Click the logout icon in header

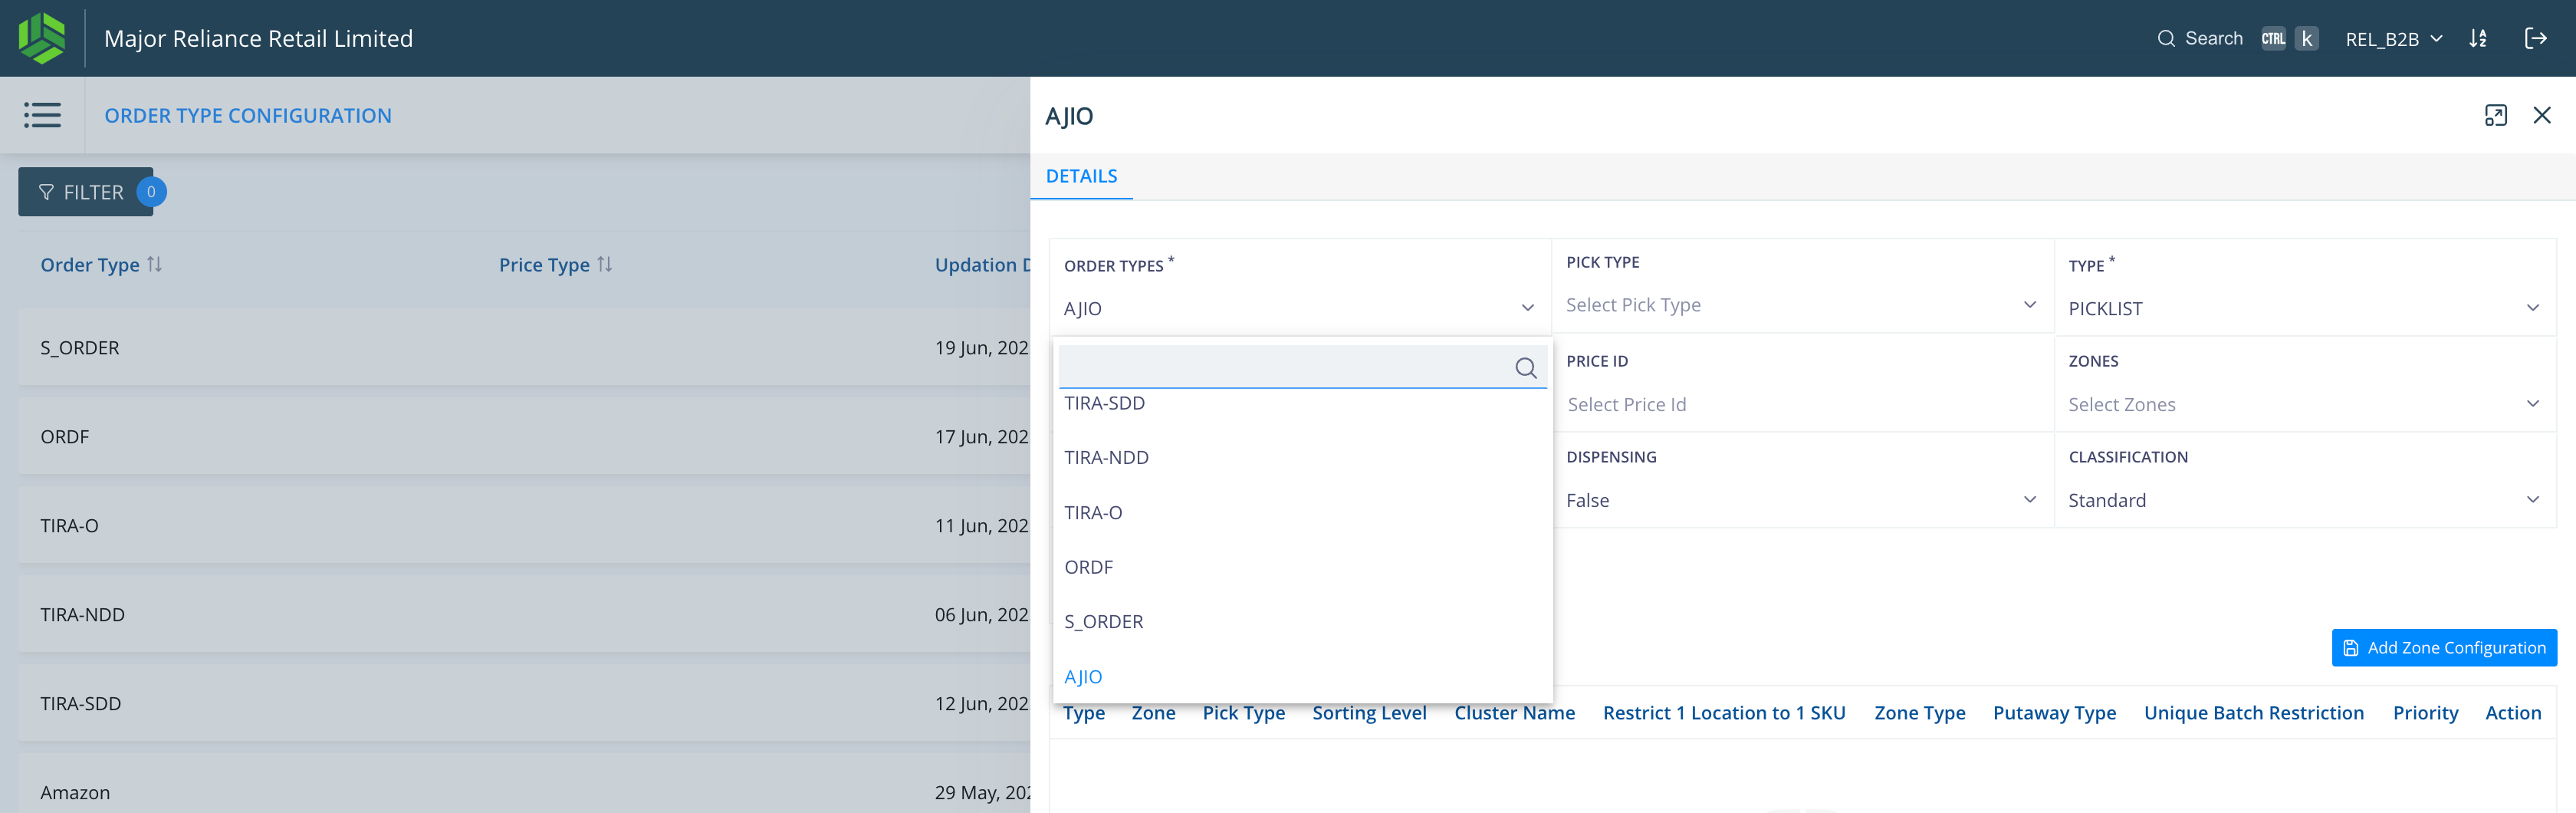2535,39
